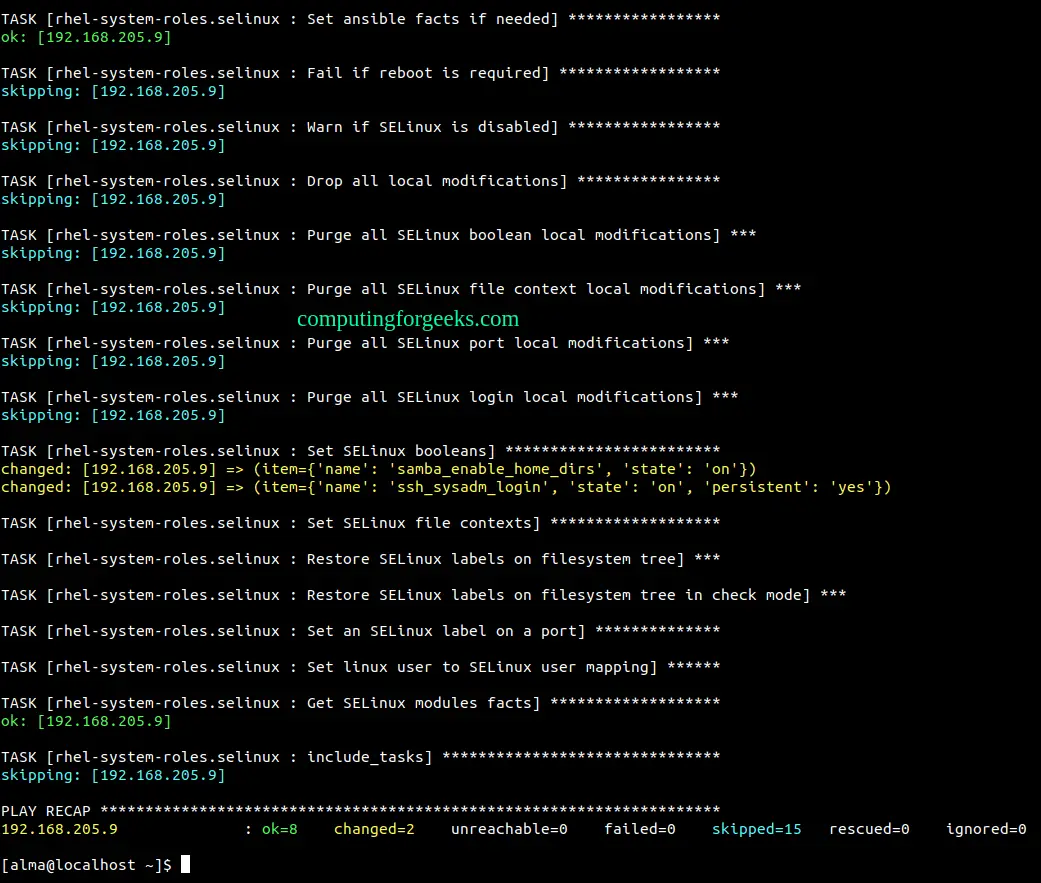
Task: Click the computingforgeeks.com watermark link
Action: coord(407,318)
